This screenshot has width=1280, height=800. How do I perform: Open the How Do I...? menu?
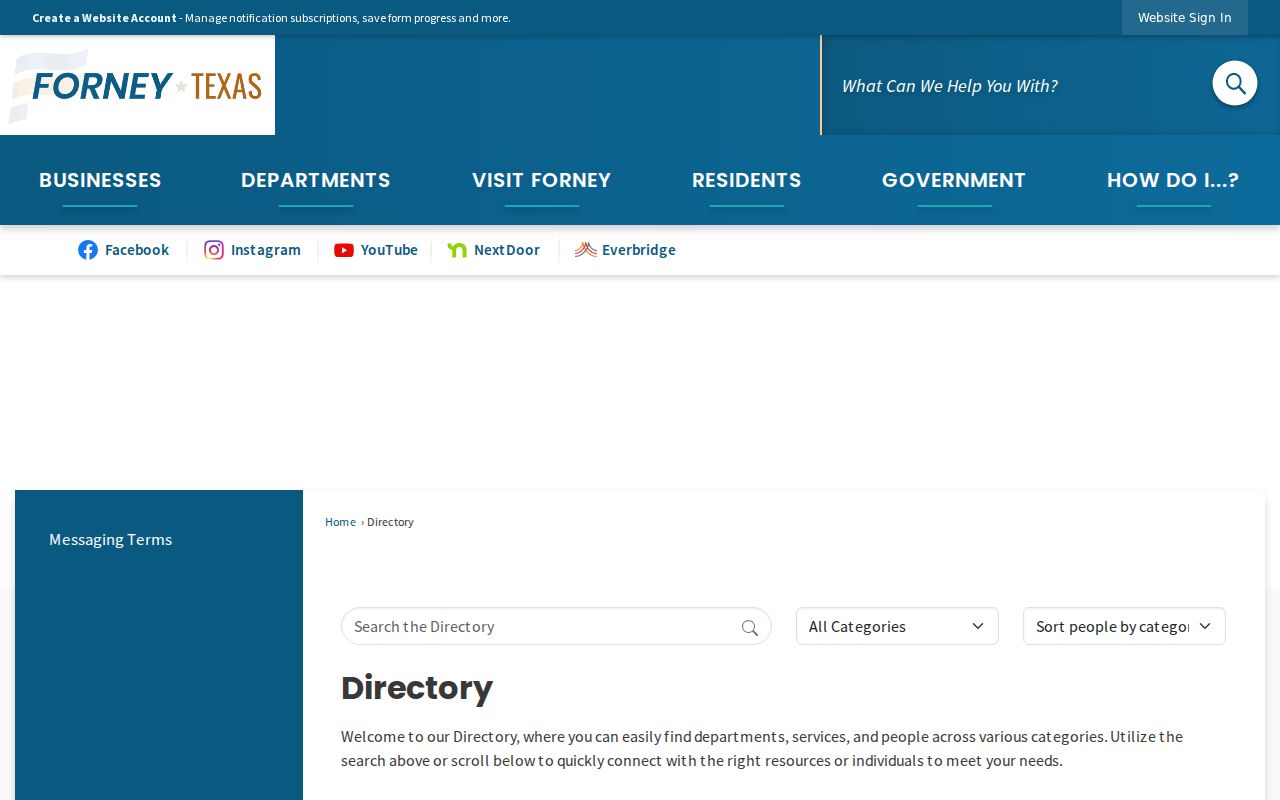pos(1173,180)
